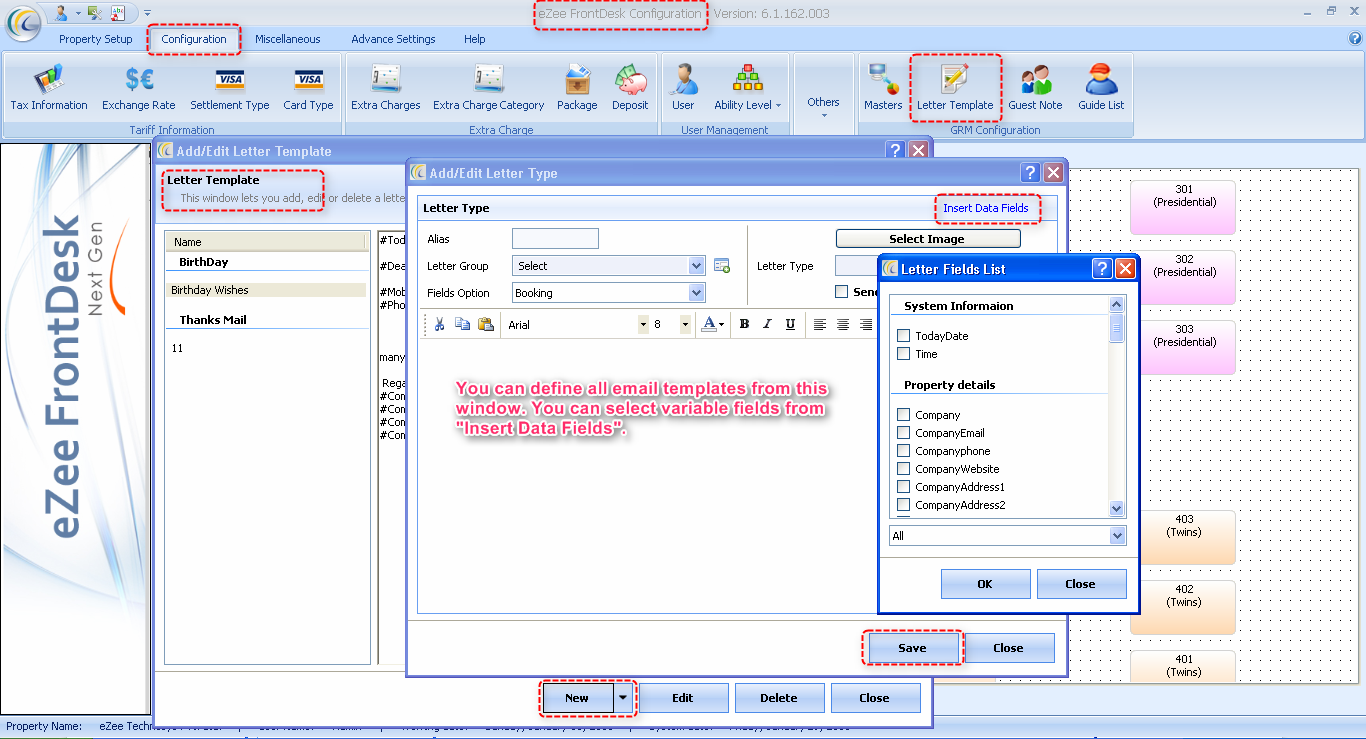Open the font color dropdown arrow
This screenshot has height=739, width=1366.
[722, 324]
